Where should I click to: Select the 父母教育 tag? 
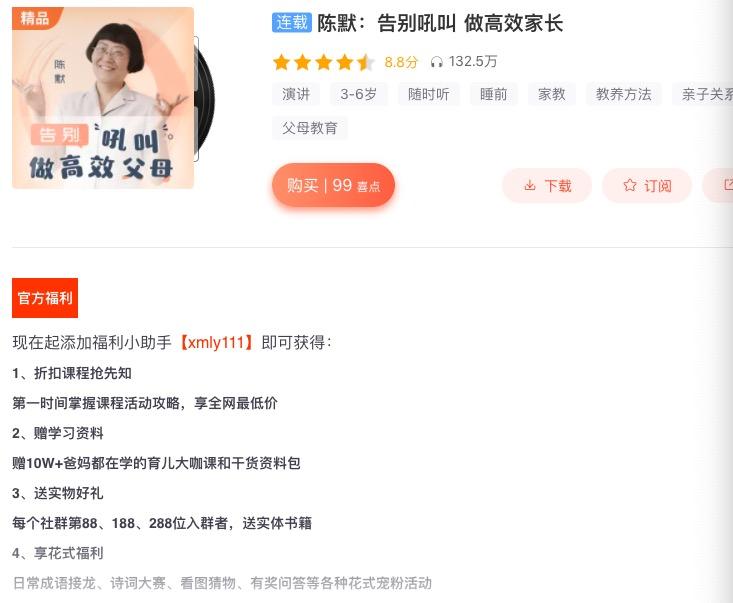pyautogui.click(x=309, y=128)
